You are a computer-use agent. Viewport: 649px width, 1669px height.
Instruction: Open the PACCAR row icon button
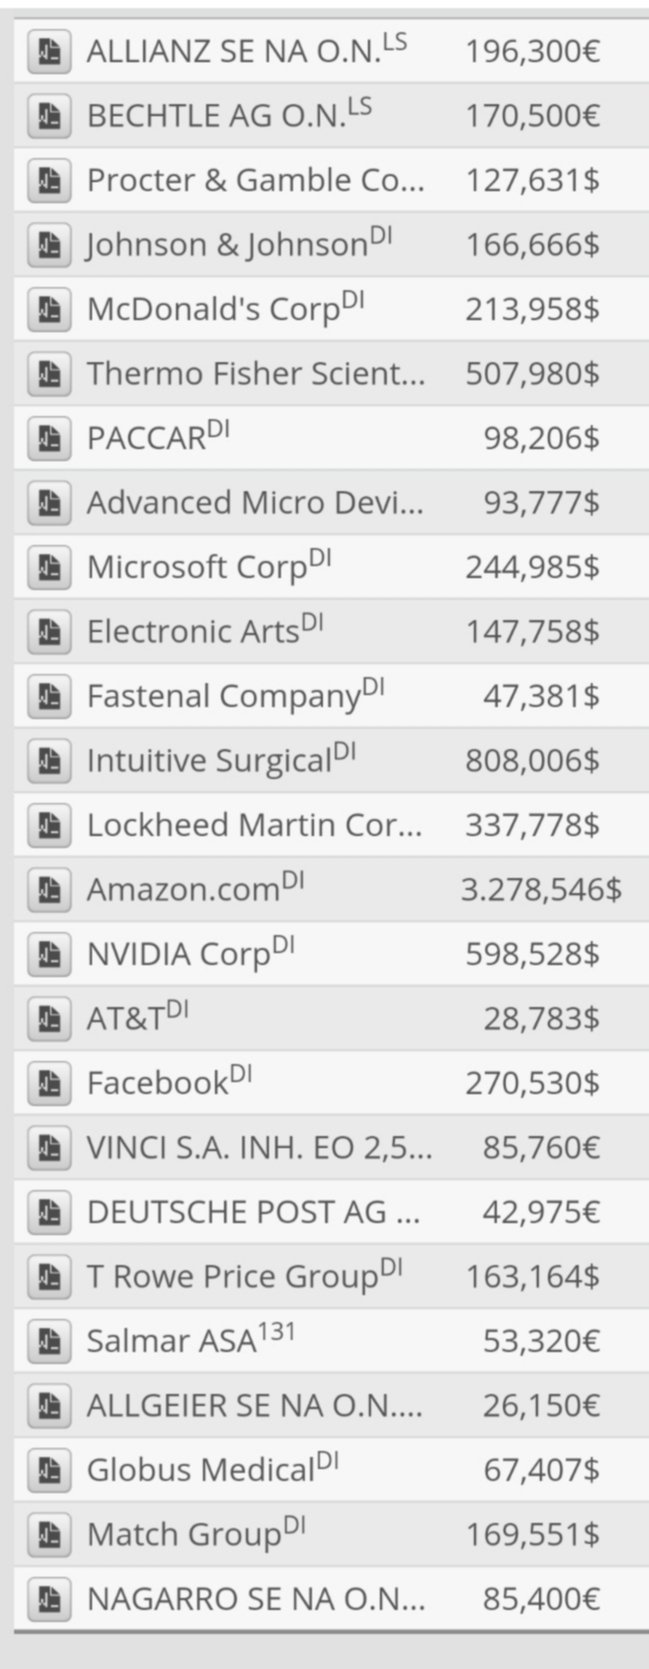49,438
